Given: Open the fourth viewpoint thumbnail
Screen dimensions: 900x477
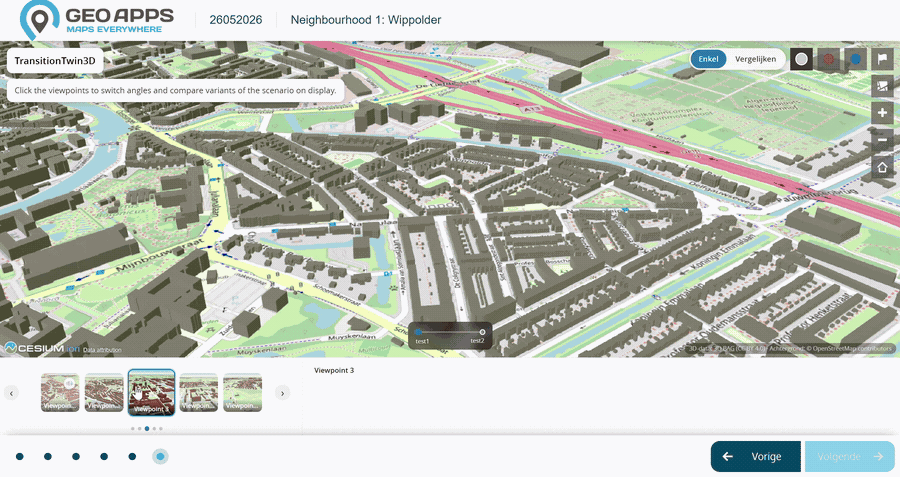Looking at the screenshot, I should [199, 393].
